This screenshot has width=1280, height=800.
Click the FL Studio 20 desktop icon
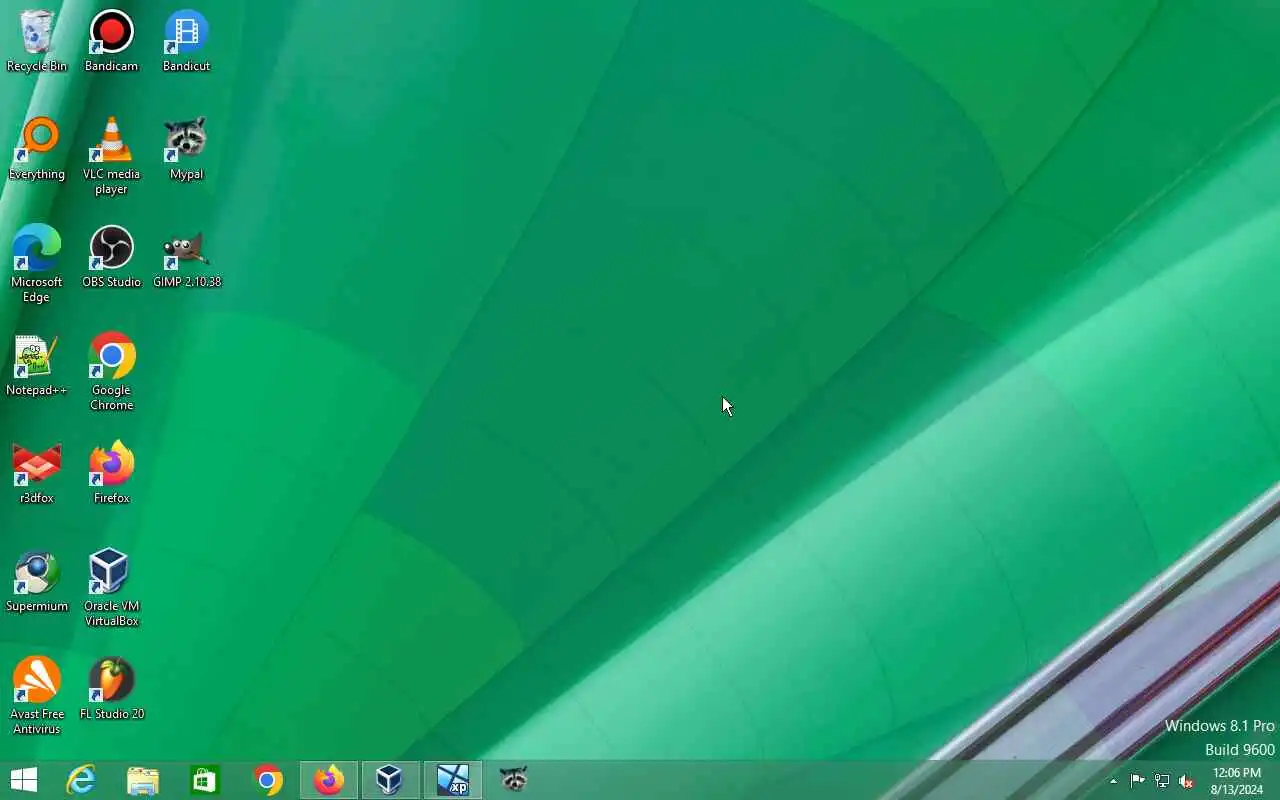(x=111, y=690)
